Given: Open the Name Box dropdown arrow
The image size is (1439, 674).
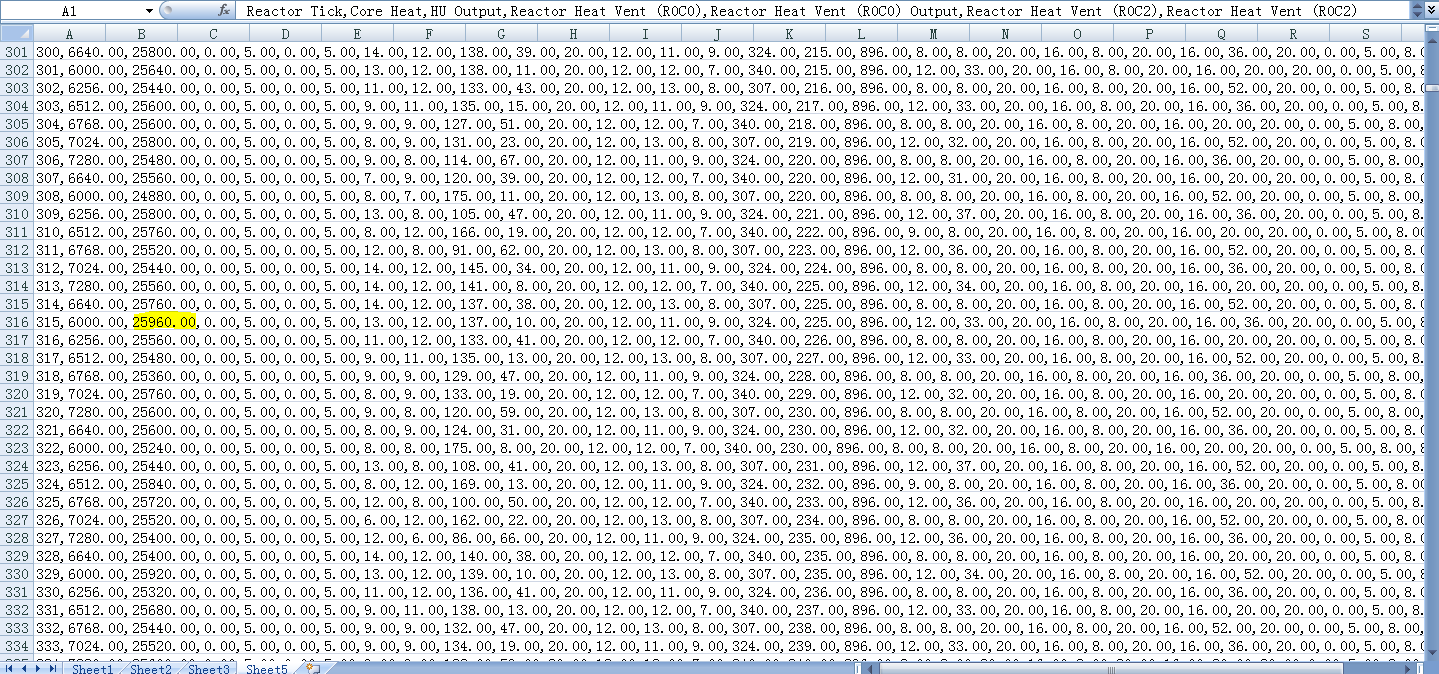Looking at the screenshot, I should (149, 11).
